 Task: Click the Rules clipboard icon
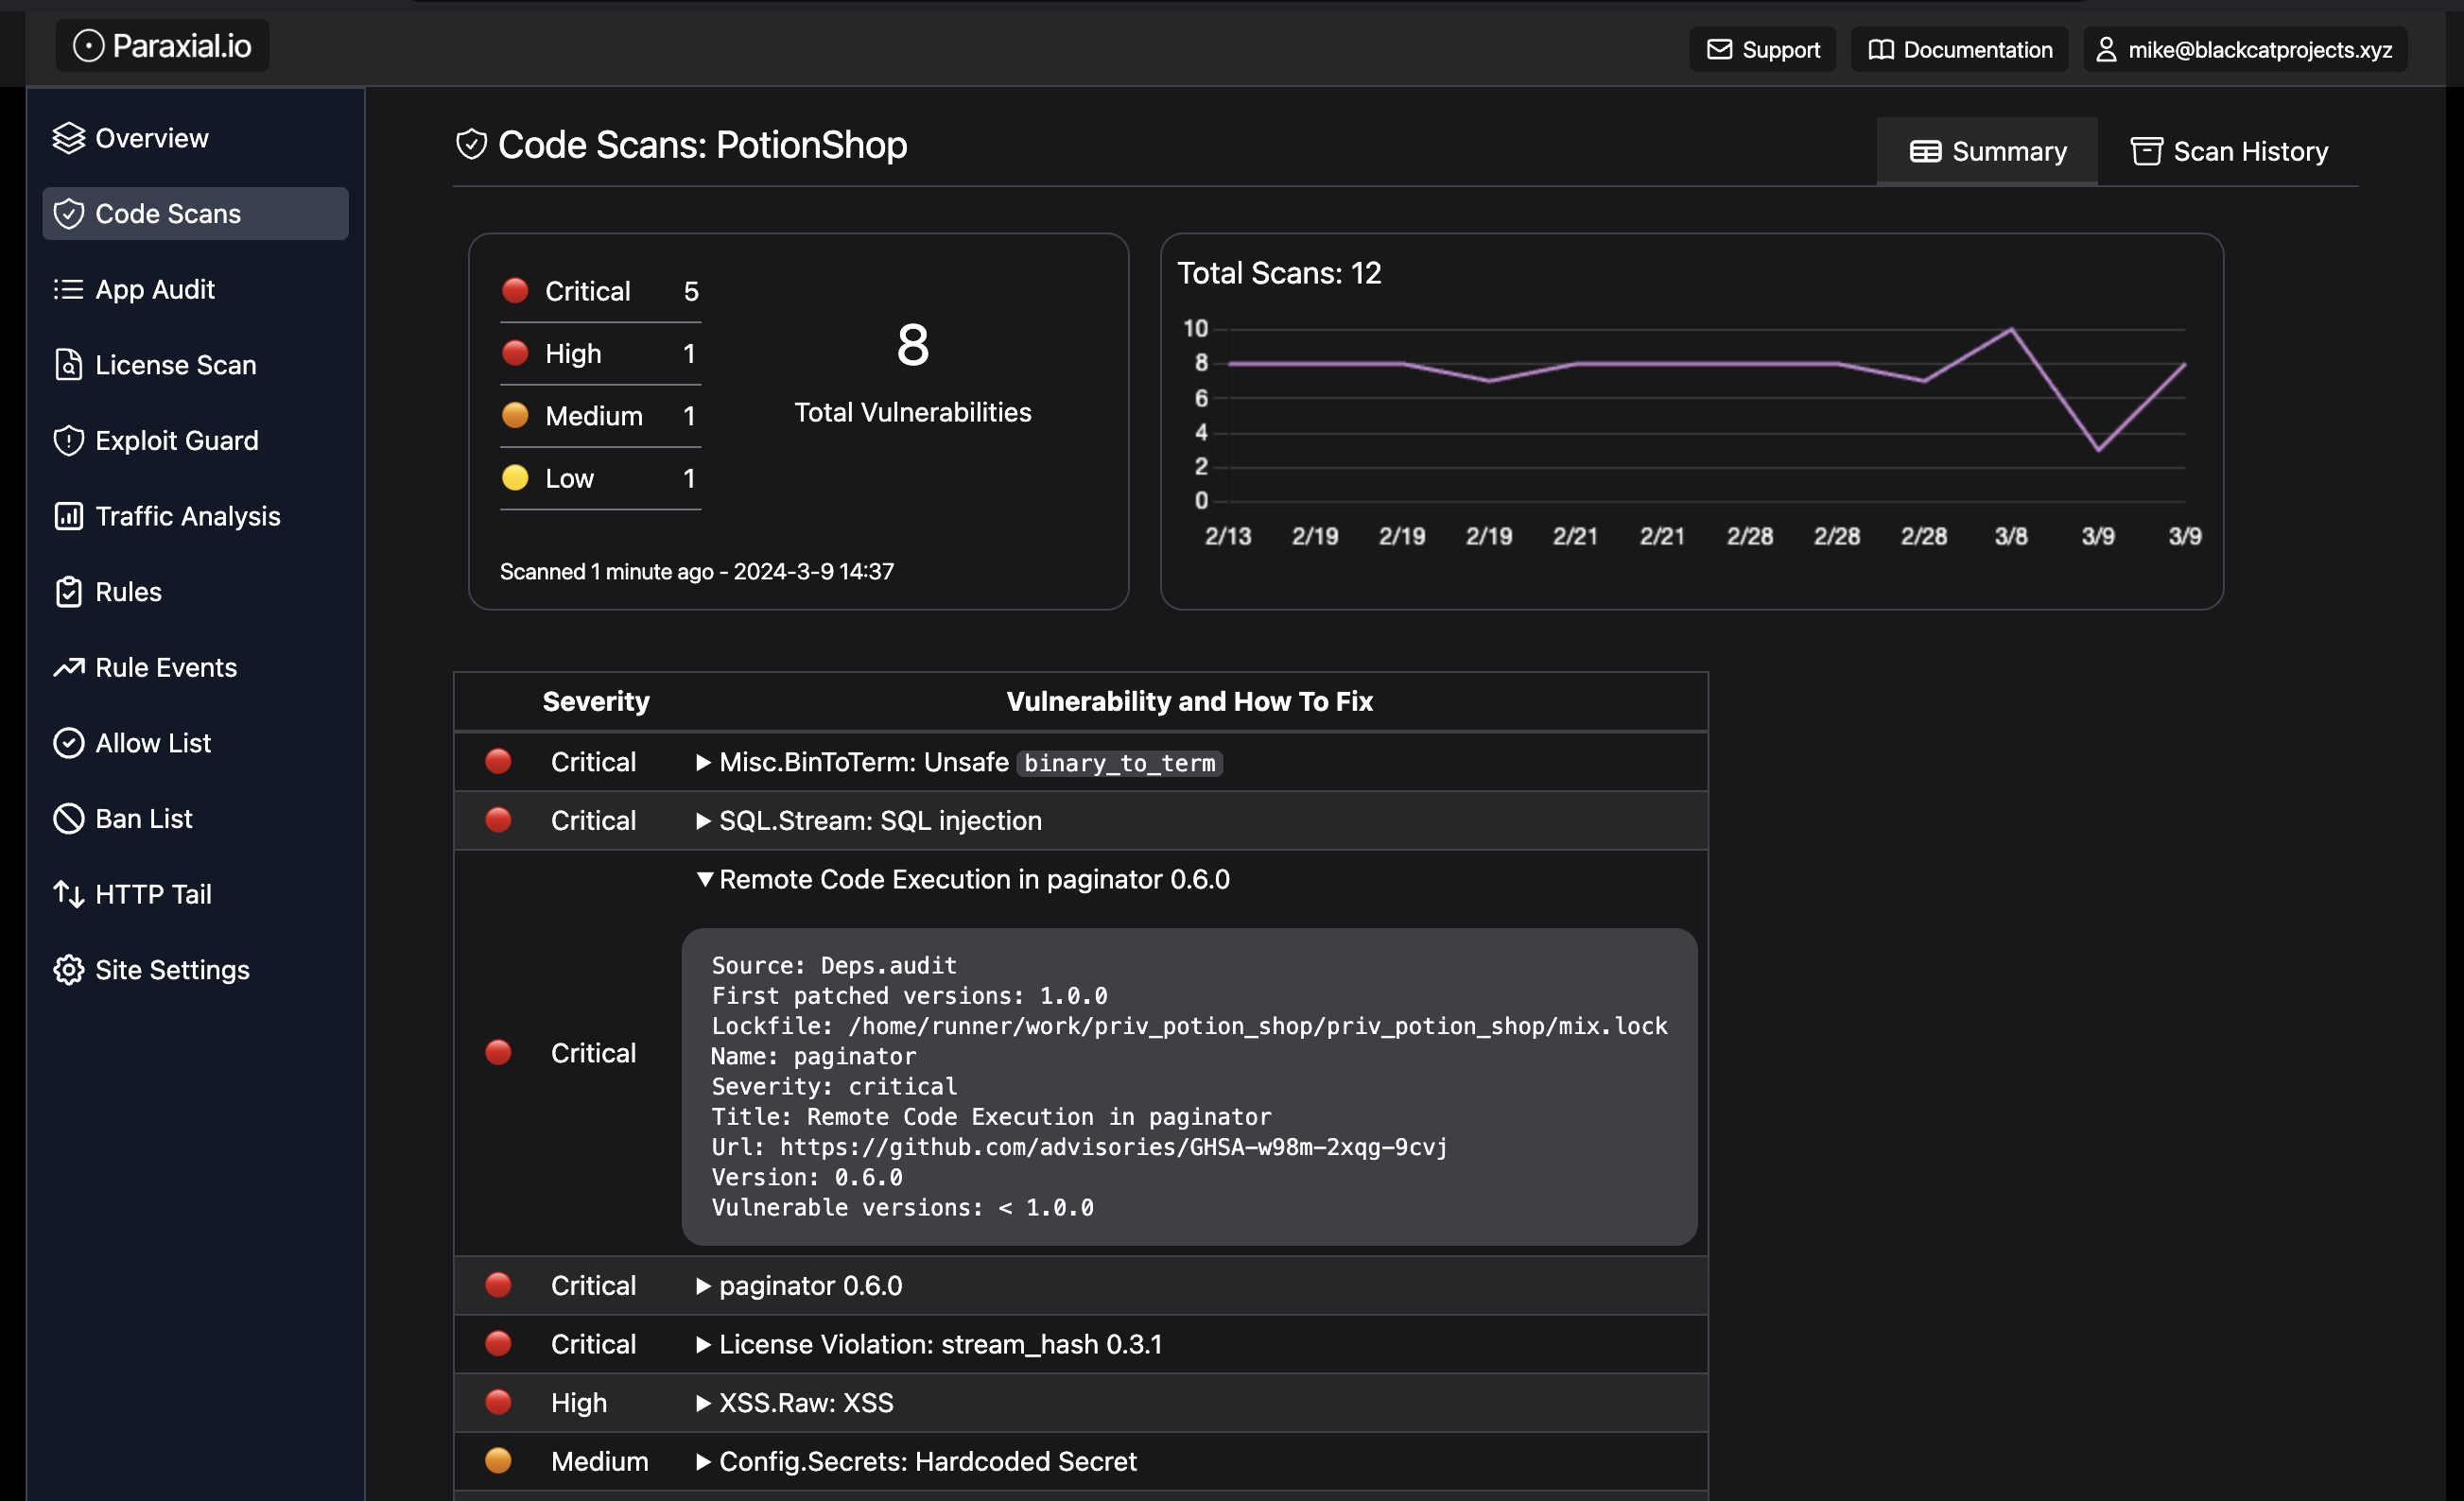[x=68, y=592]
